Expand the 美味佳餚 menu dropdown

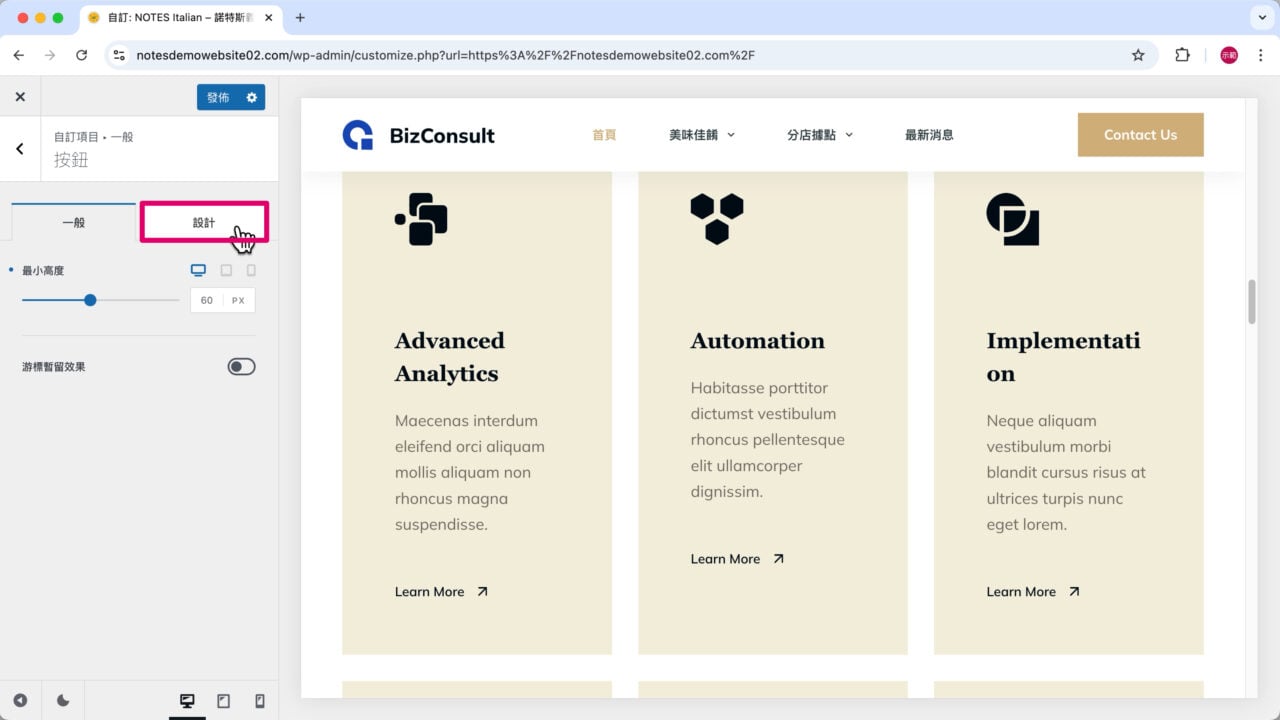(701, 135)
